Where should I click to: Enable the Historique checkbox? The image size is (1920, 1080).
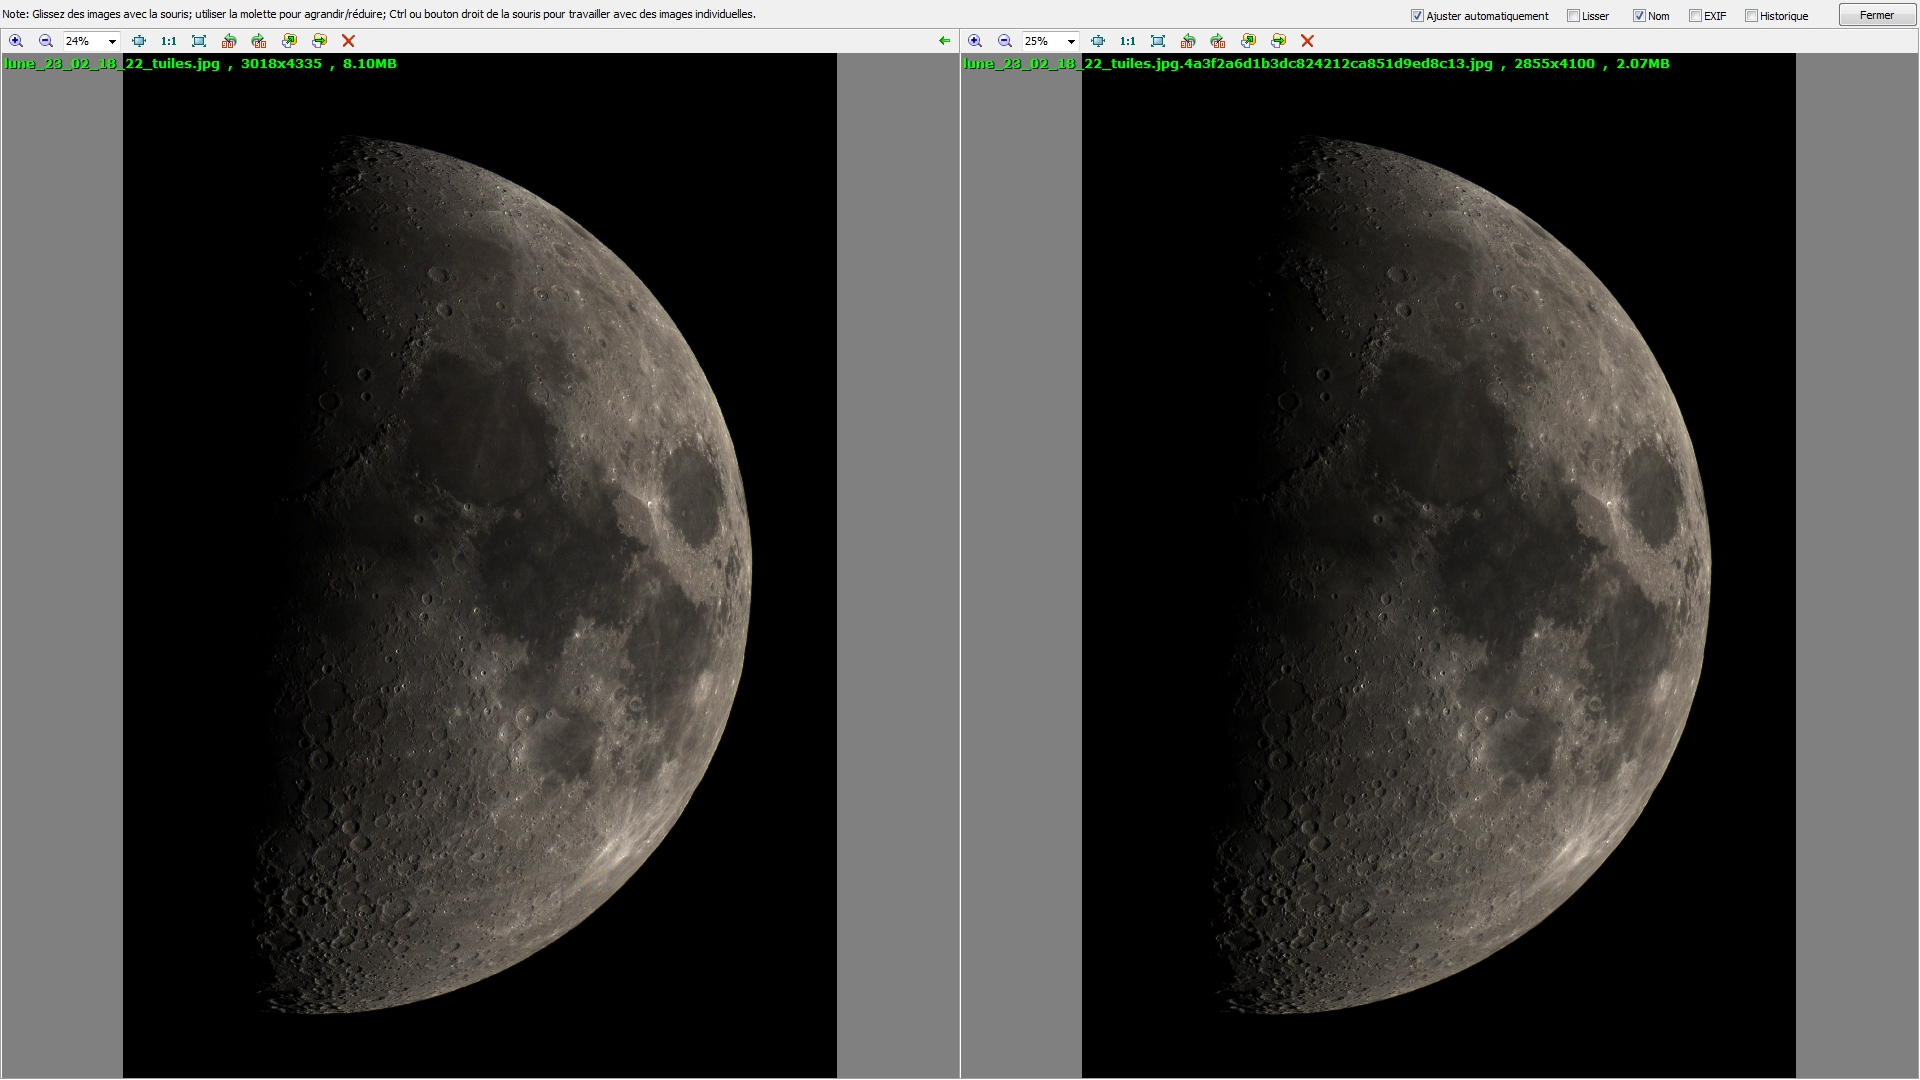pyautogui.click(x=1751, y=15)
